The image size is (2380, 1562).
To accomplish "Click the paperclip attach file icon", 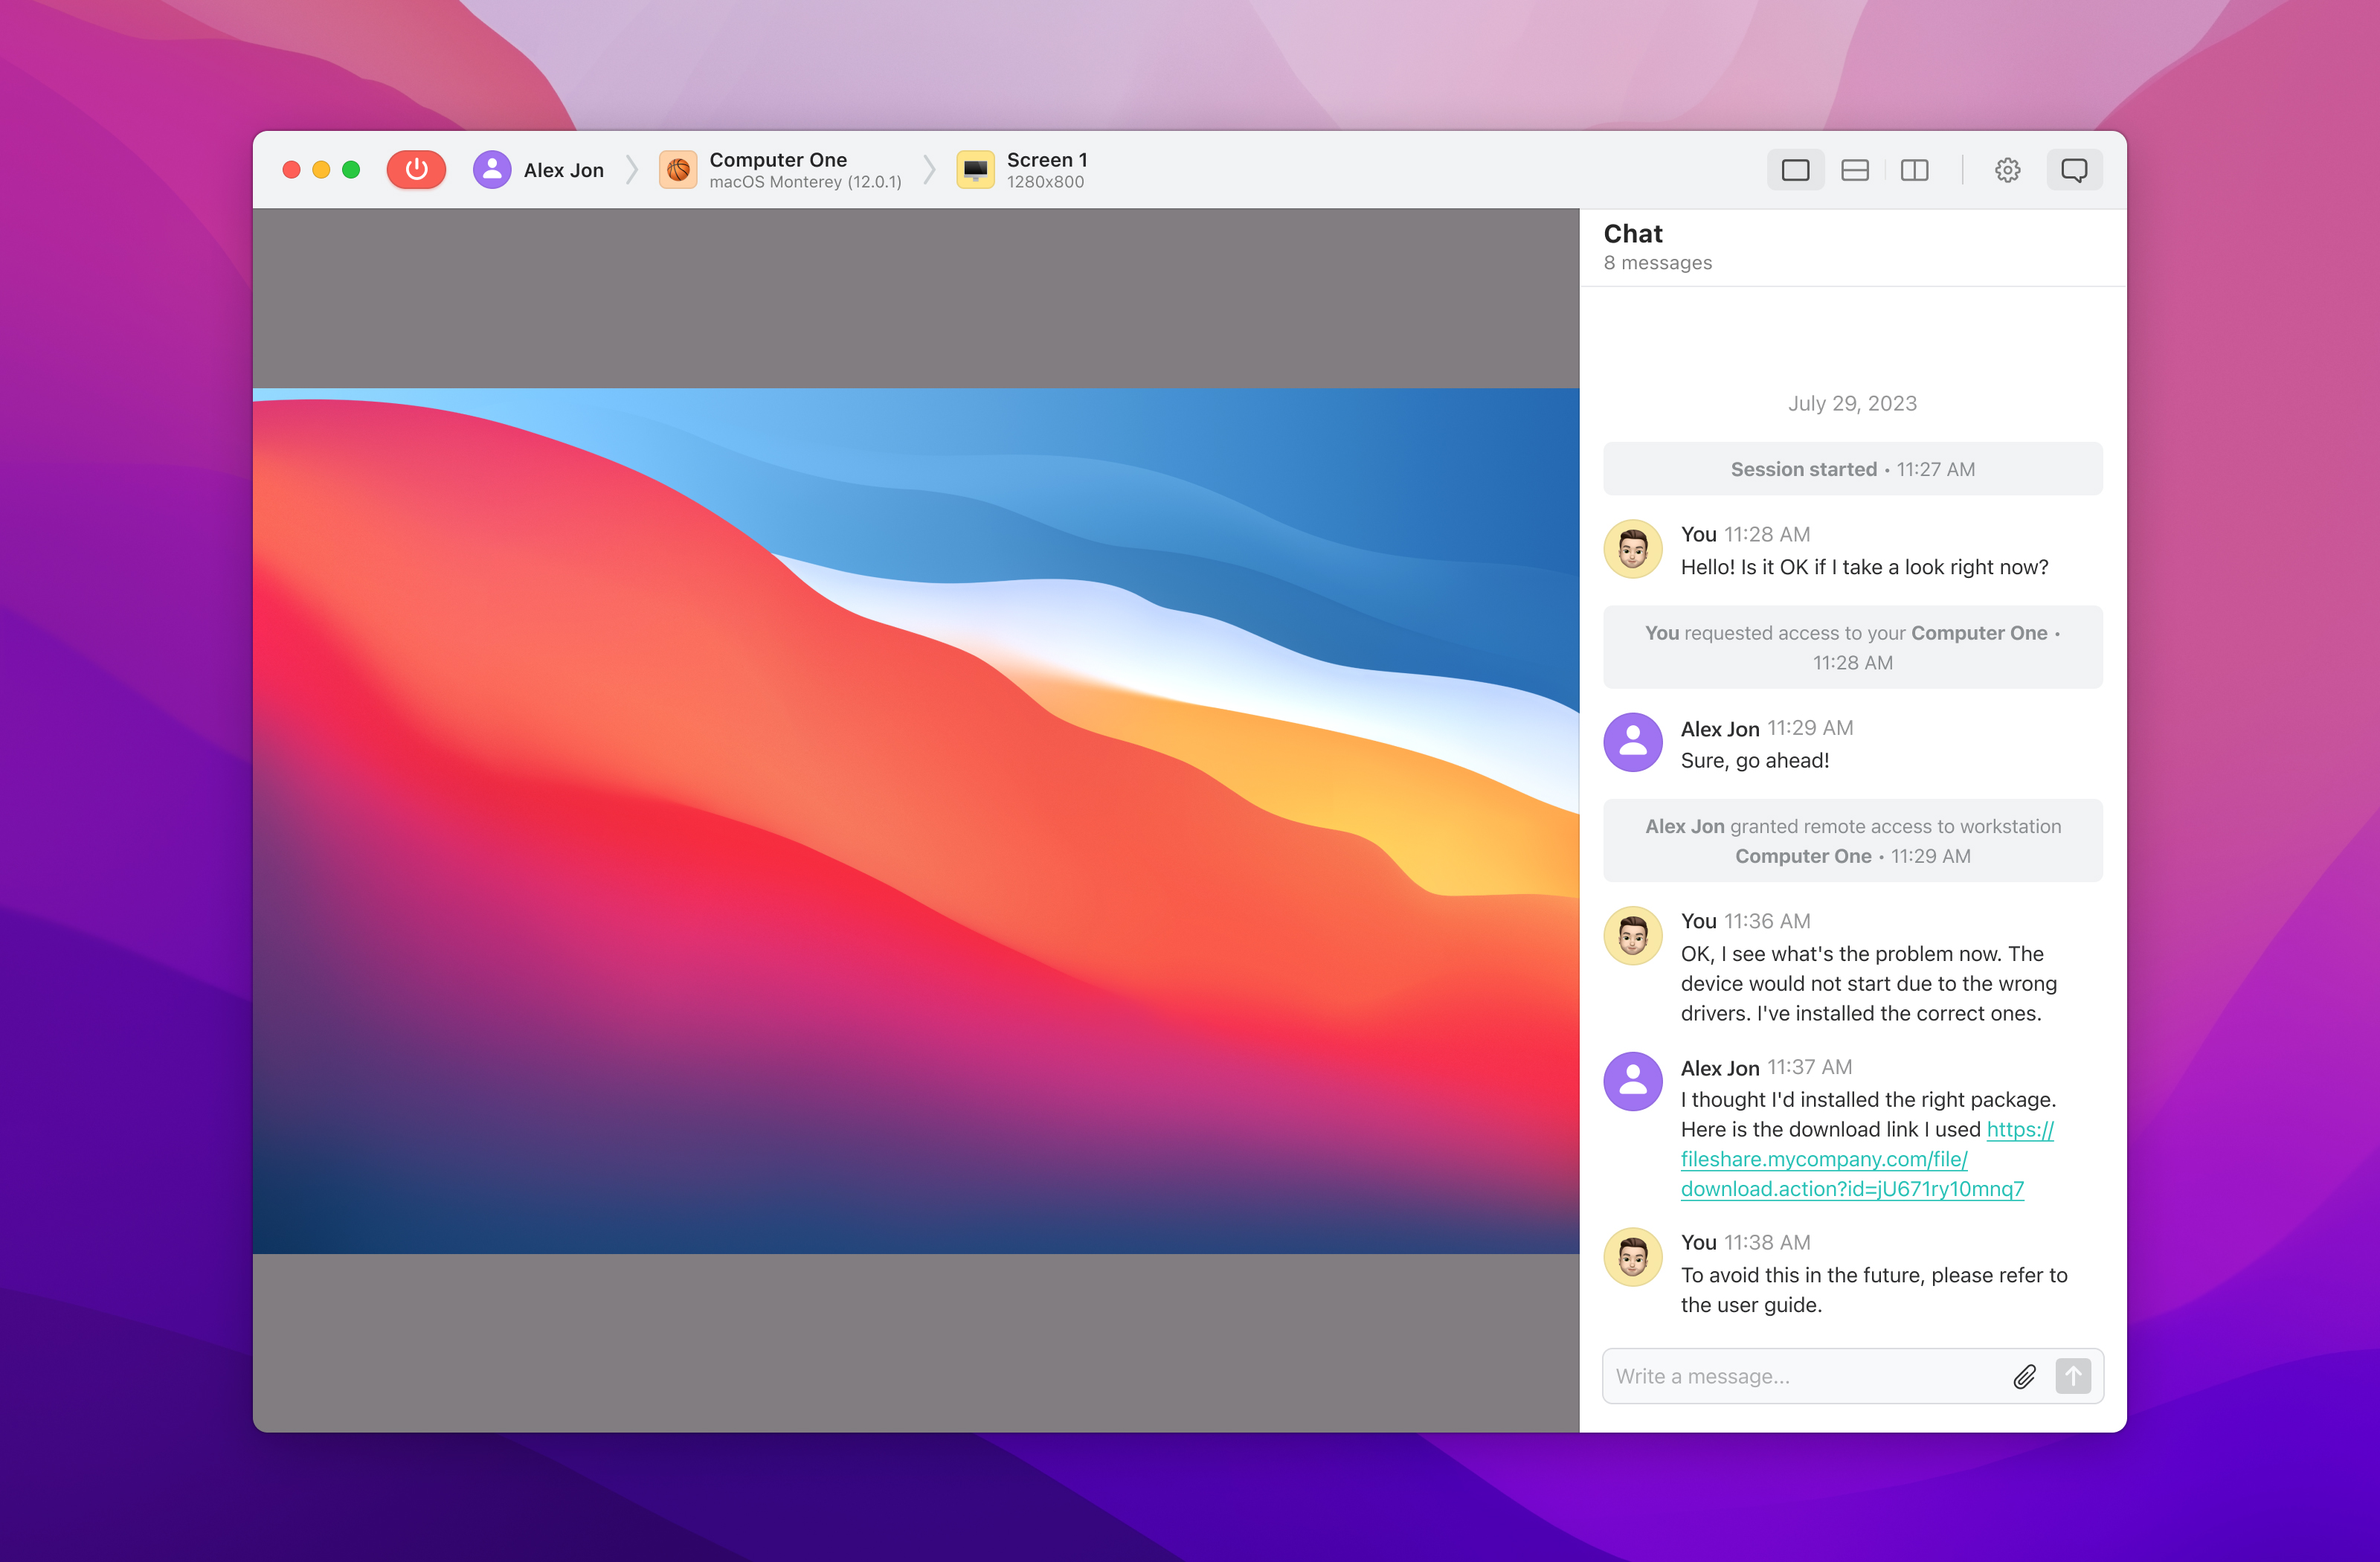I will coord(2025,1376).
